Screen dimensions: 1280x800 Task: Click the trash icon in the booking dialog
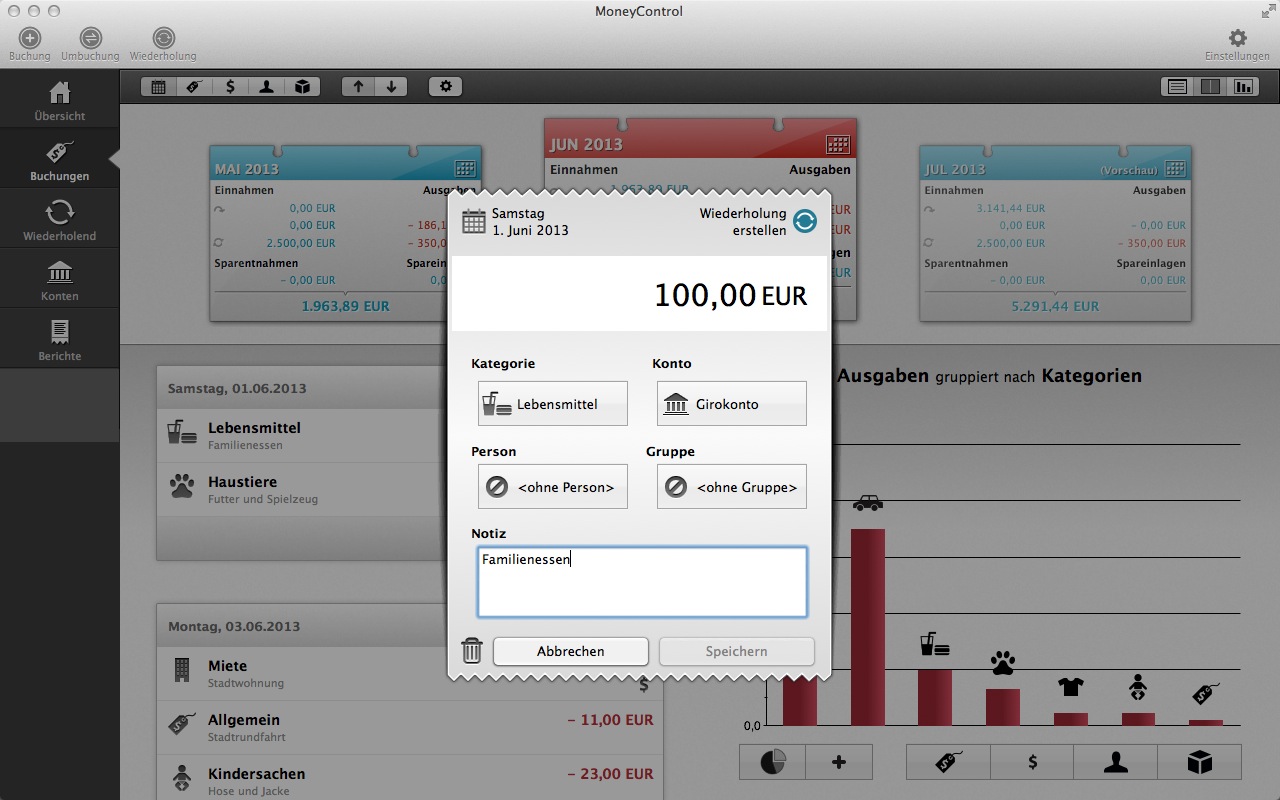[472, 650]
